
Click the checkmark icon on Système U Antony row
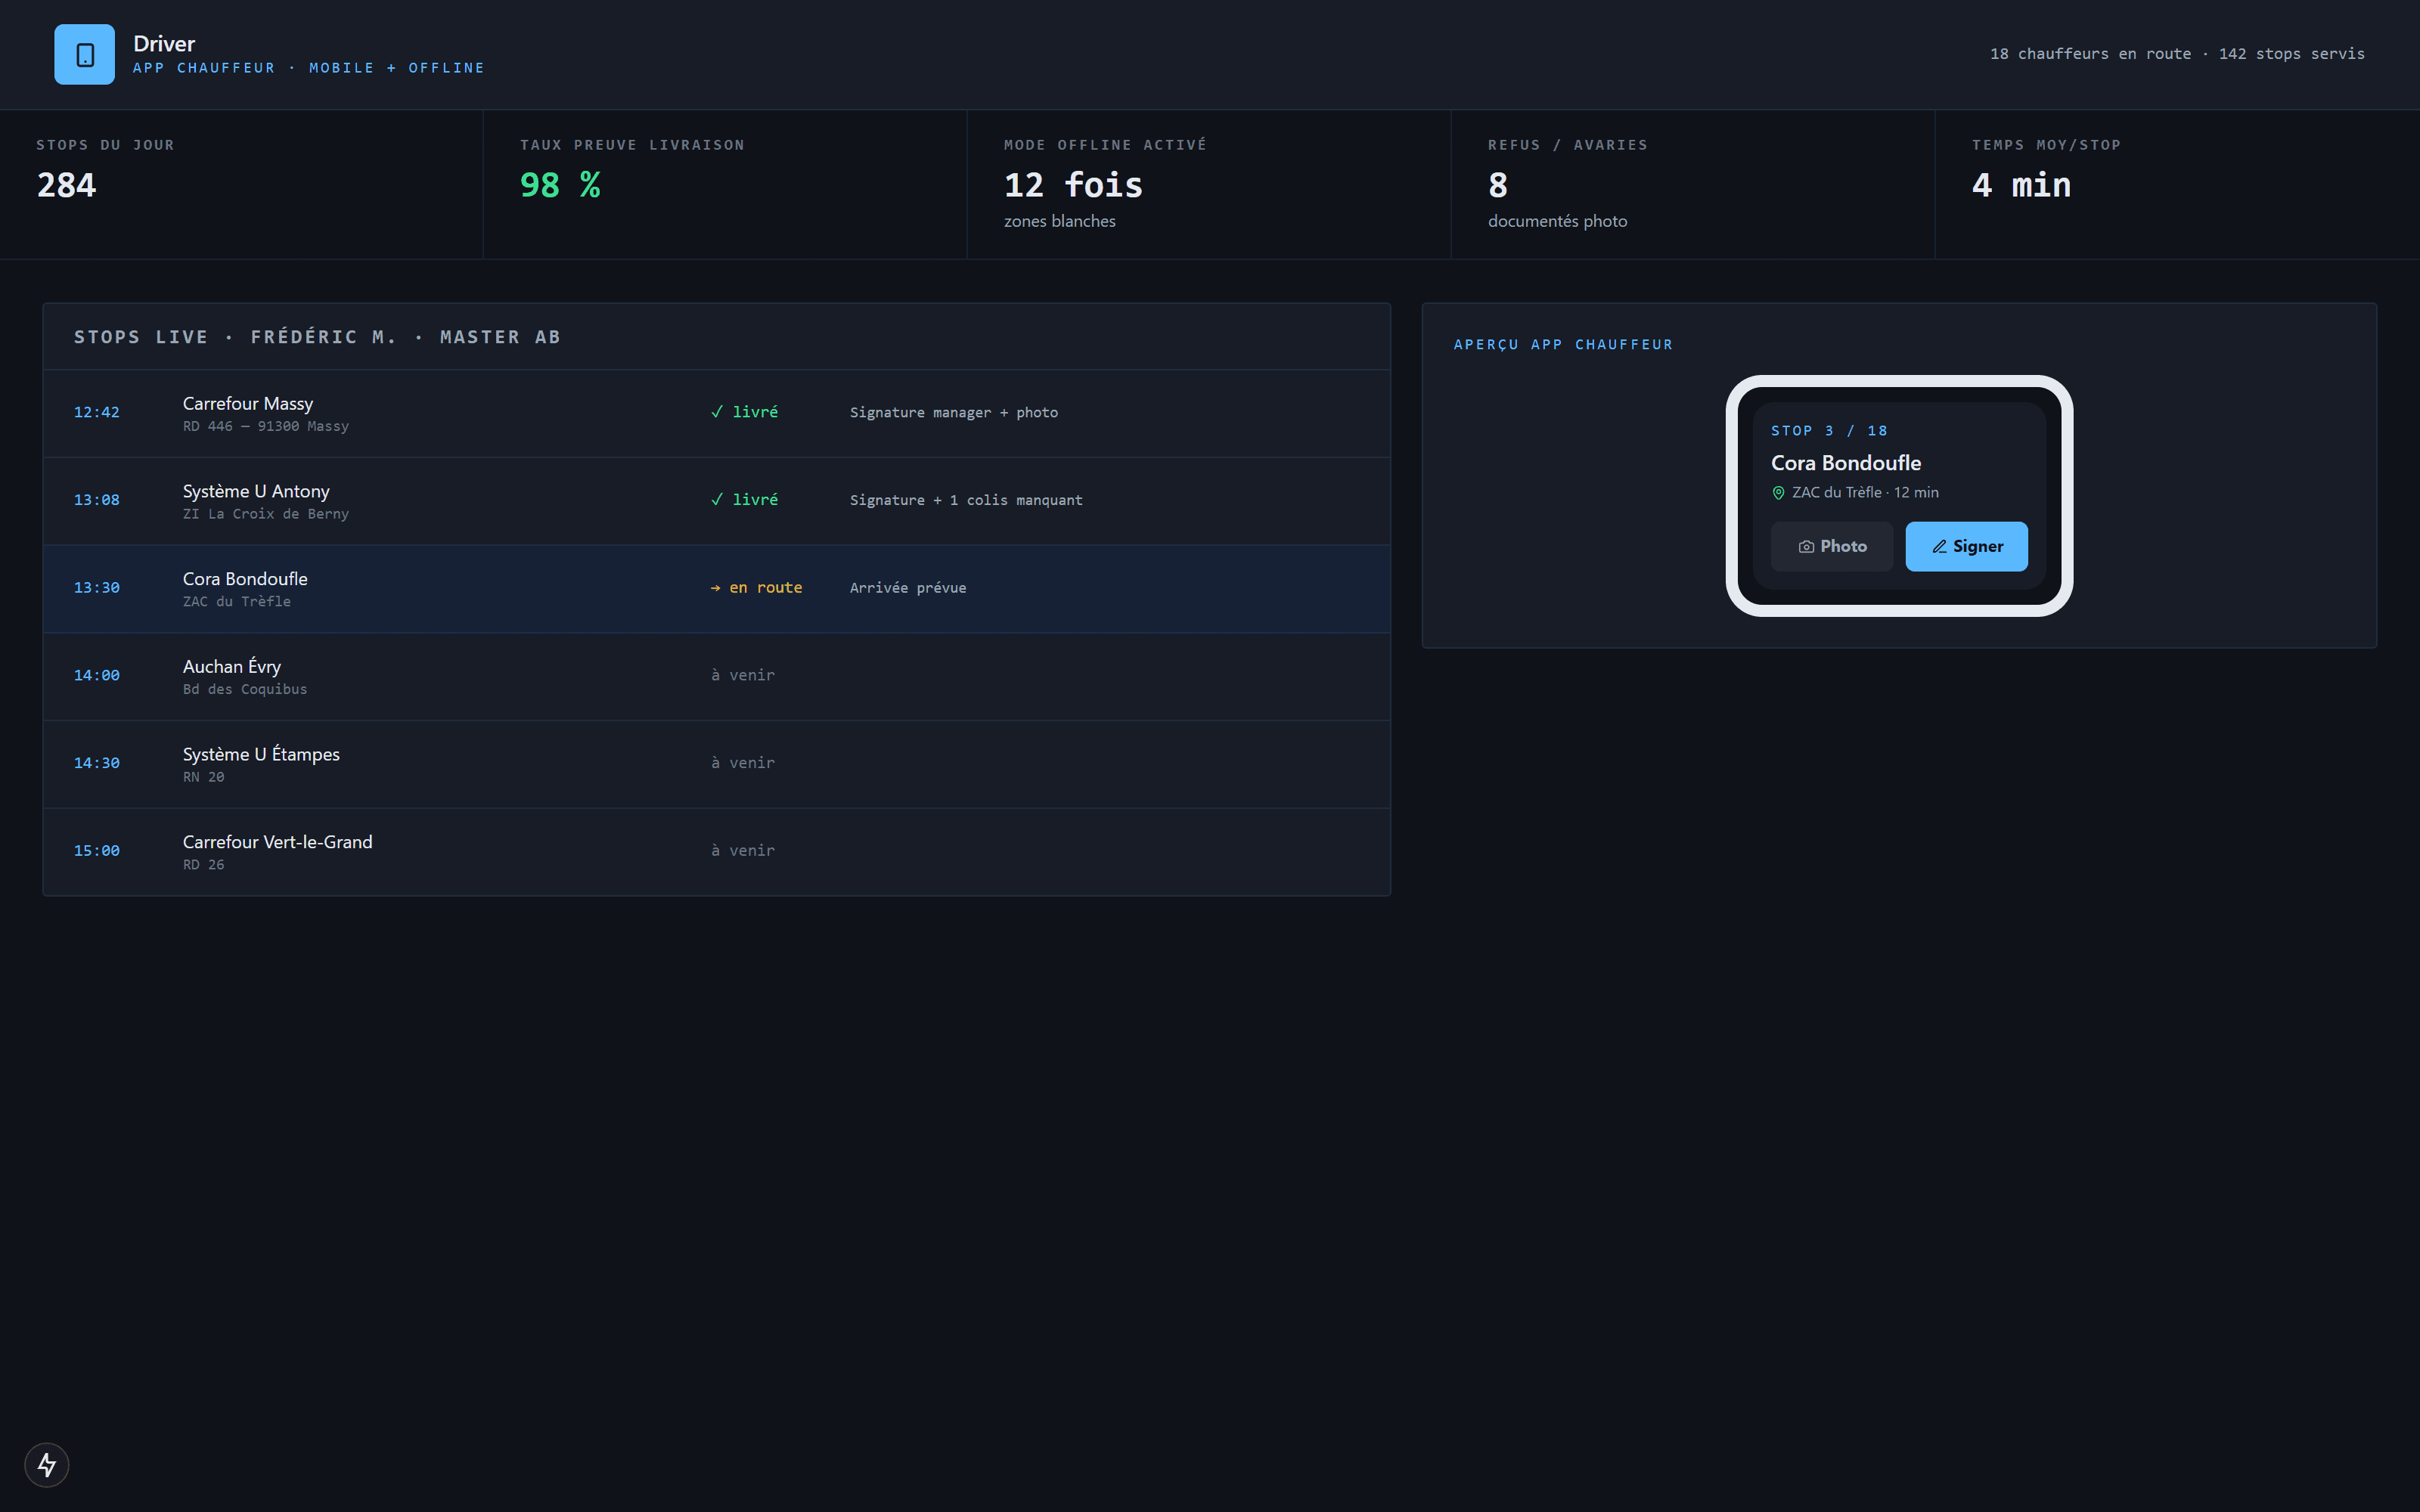[x=717, y=500]
